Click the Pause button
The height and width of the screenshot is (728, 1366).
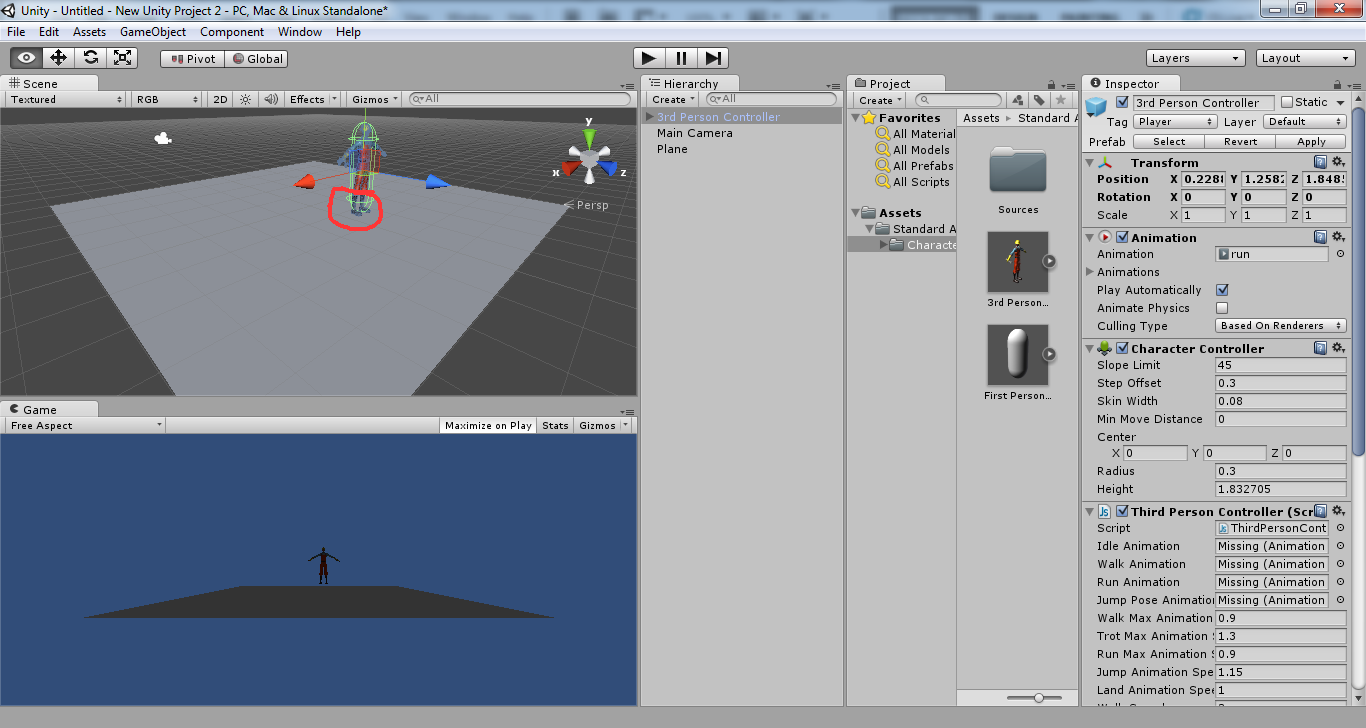tap(681, 58)
